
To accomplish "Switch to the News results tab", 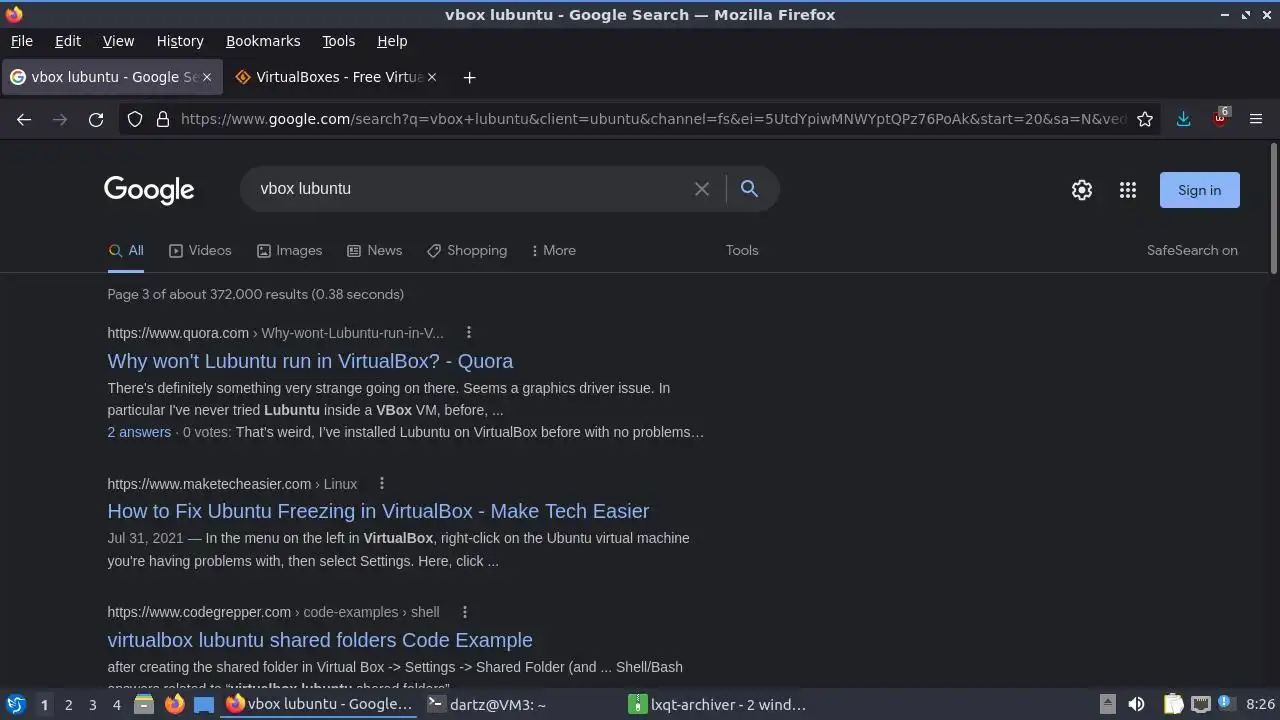I will pos(374,250).
